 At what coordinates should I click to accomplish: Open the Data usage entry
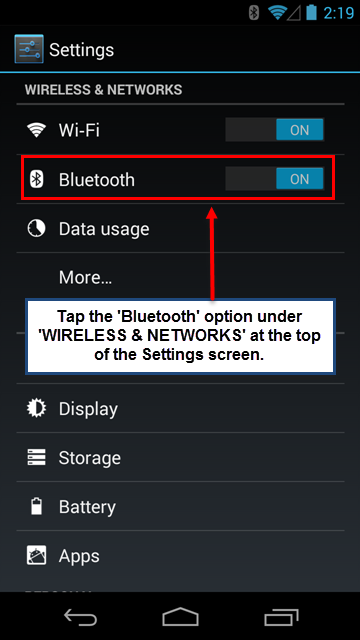coord(180,228)
